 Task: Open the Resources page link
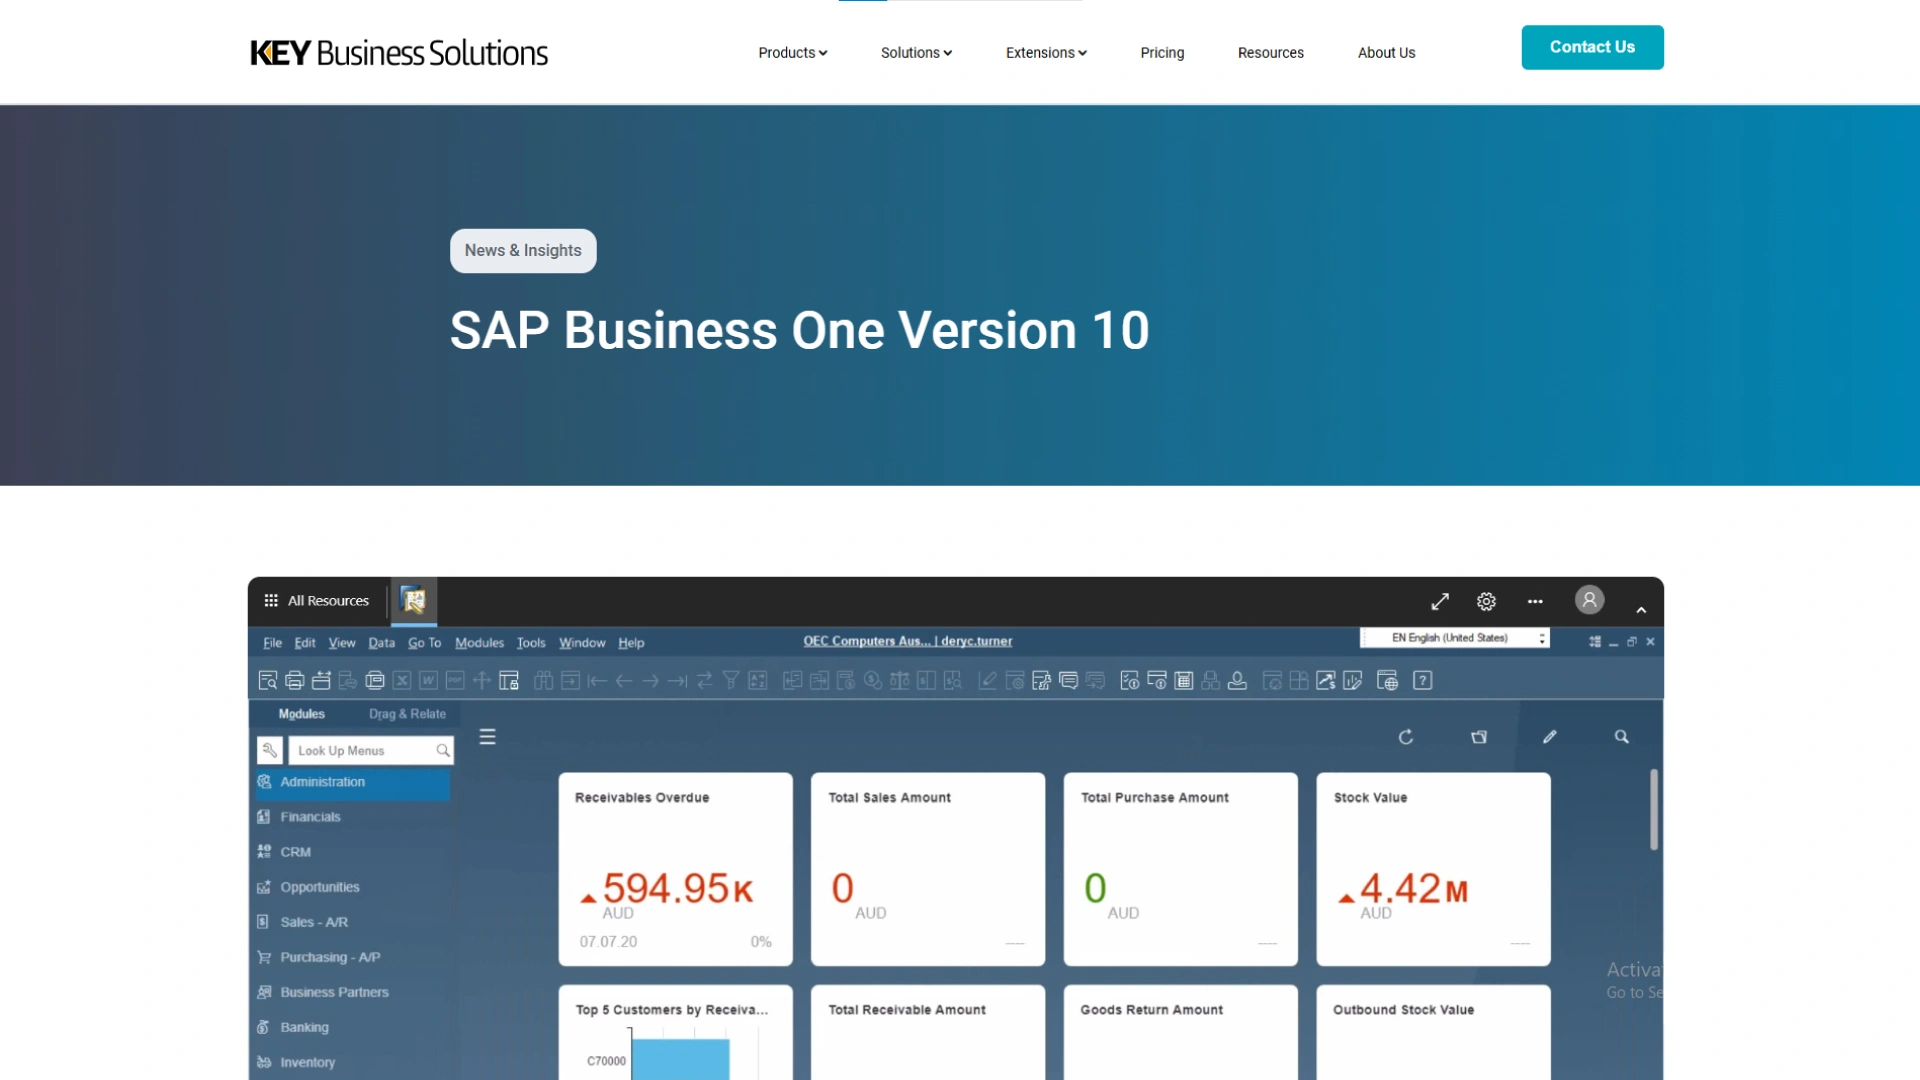click(x=1270, y=53)
